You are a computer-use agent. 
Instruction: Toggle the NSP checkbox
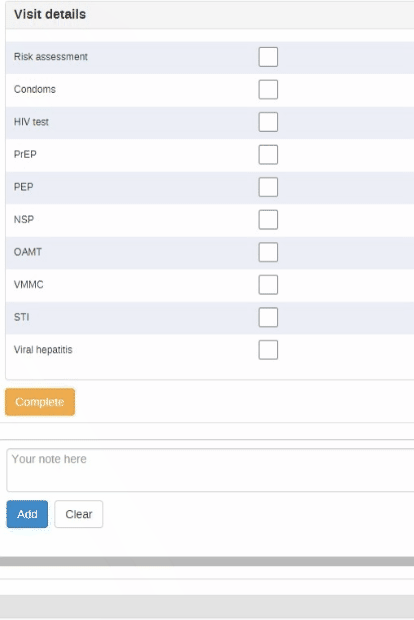(268, 219)
